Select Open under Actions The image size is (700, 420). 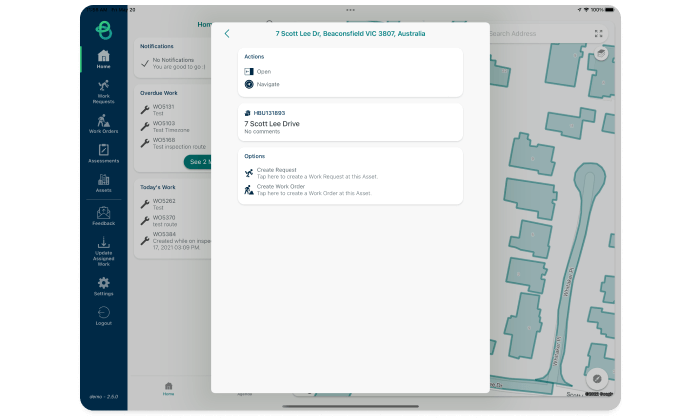(x=264, y=72)
